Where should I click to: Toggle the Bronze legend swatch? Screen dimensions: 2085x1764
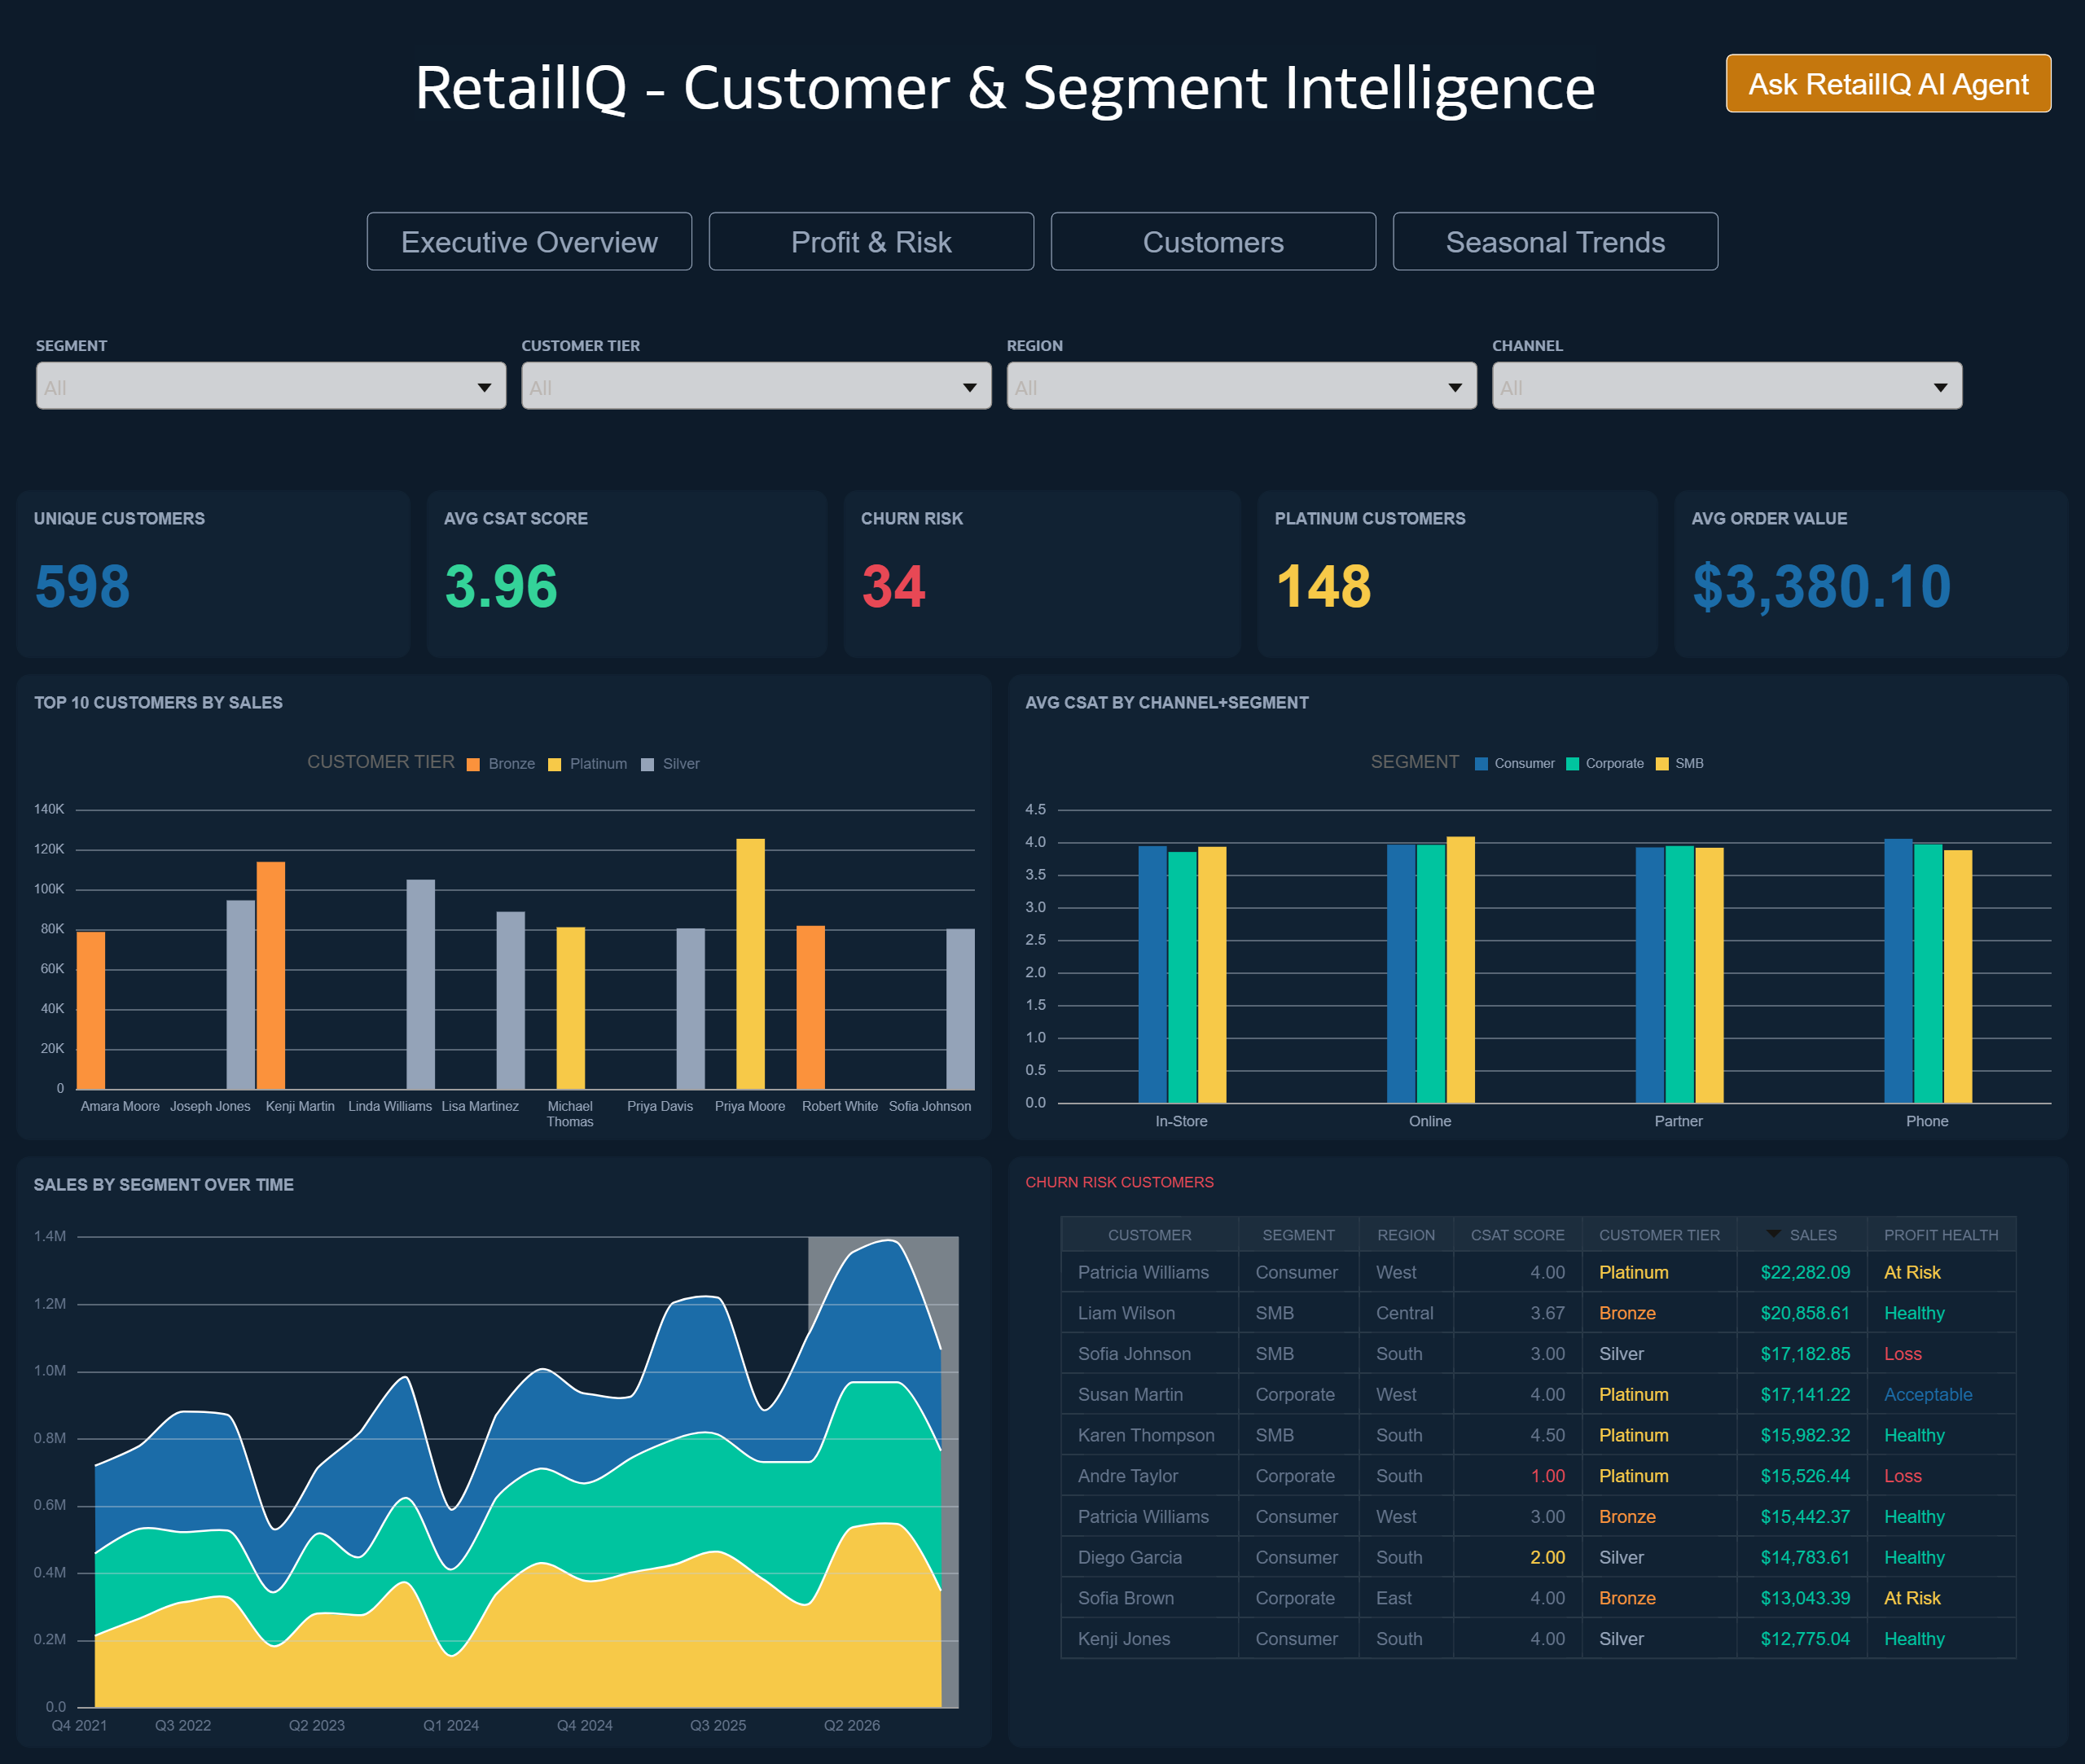coord(473,765)
